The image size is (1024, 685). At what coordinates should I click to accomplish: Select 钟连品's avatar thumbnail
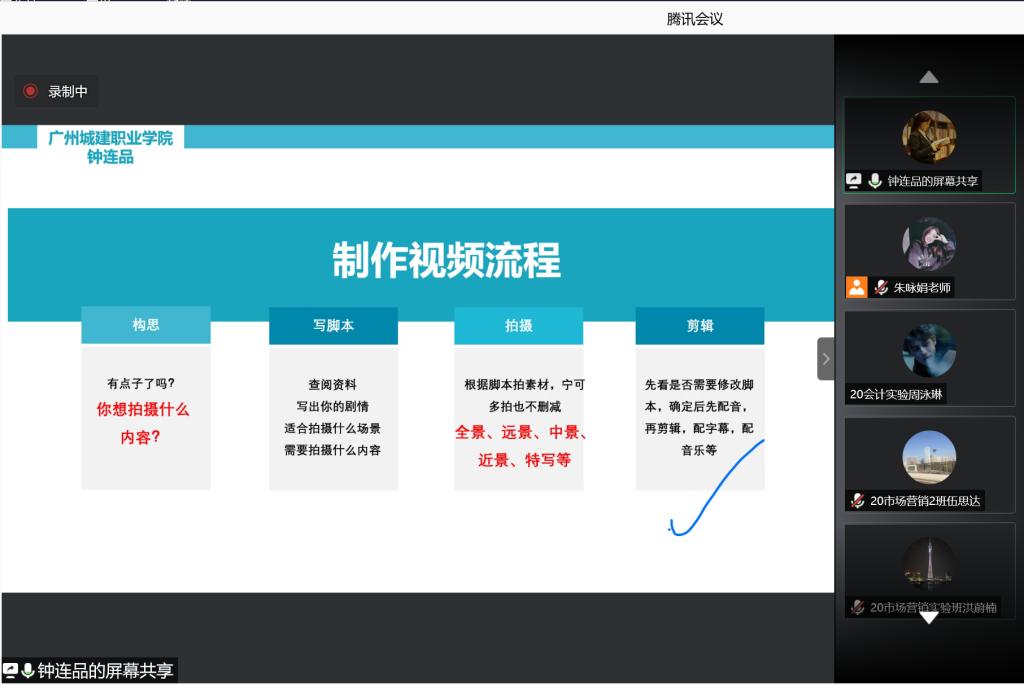point(929,137)
